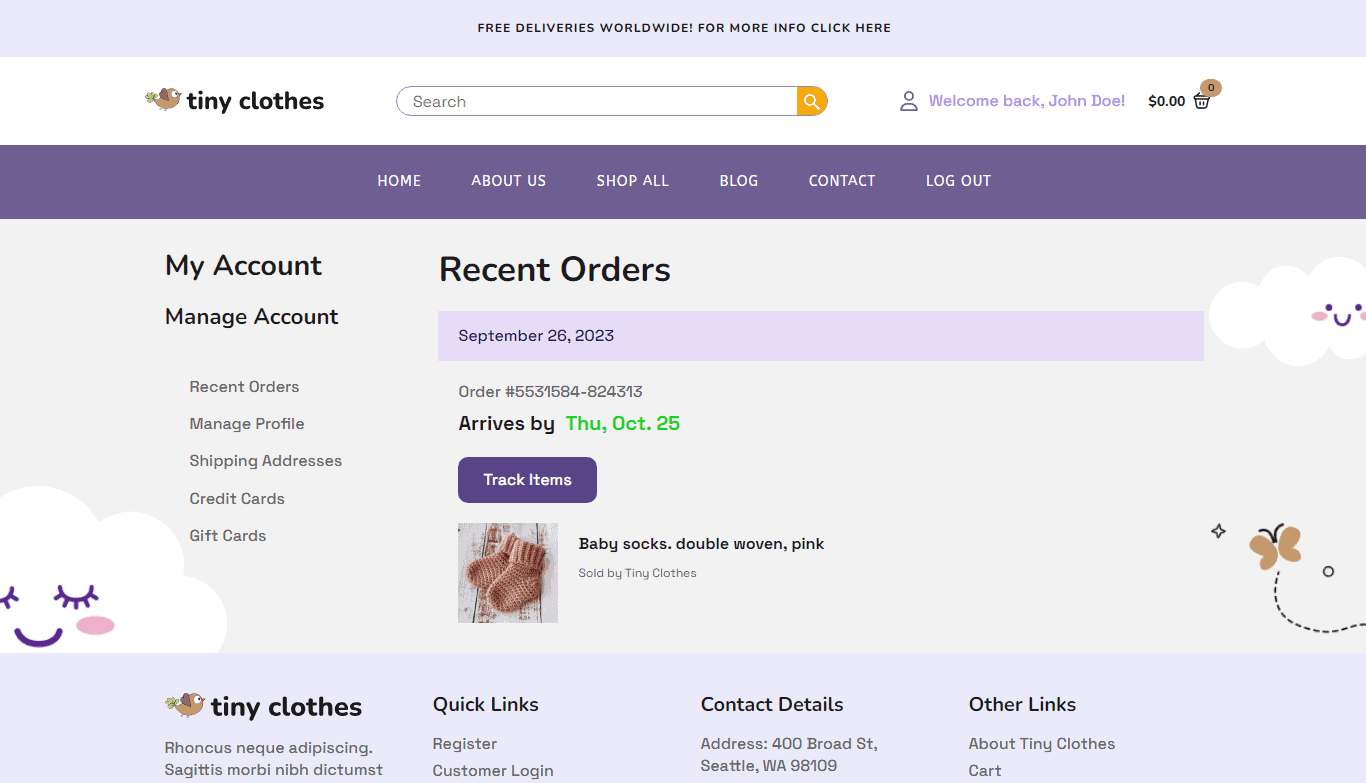Click the orange search magnifier icon

tap(811, 101)
